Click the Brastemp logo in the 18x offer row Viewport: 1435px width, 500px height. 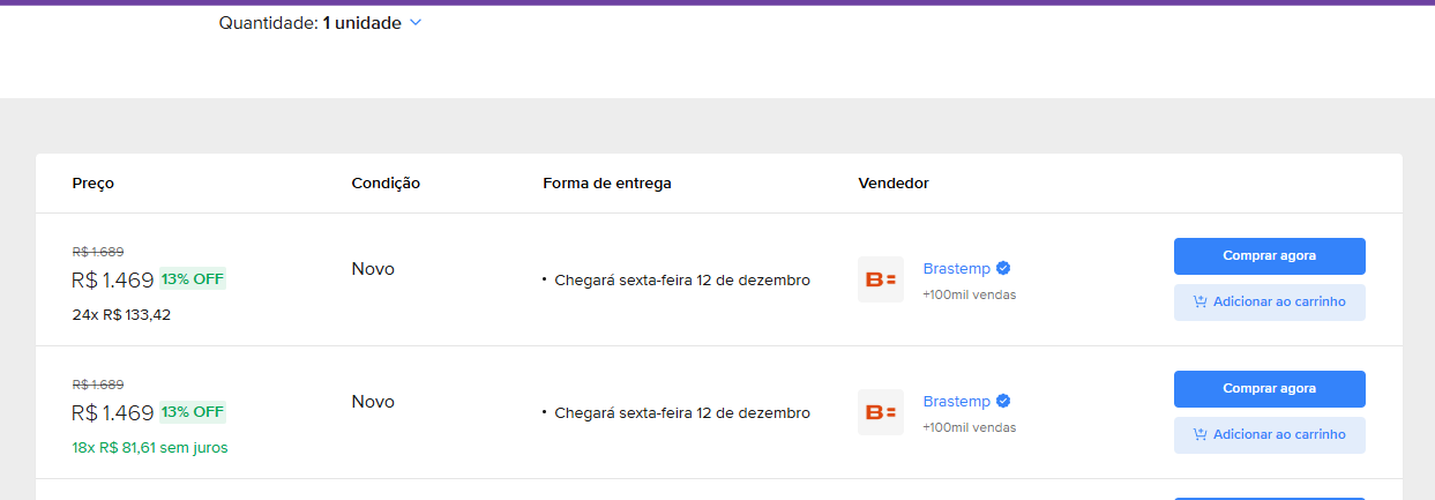[880, 412]
